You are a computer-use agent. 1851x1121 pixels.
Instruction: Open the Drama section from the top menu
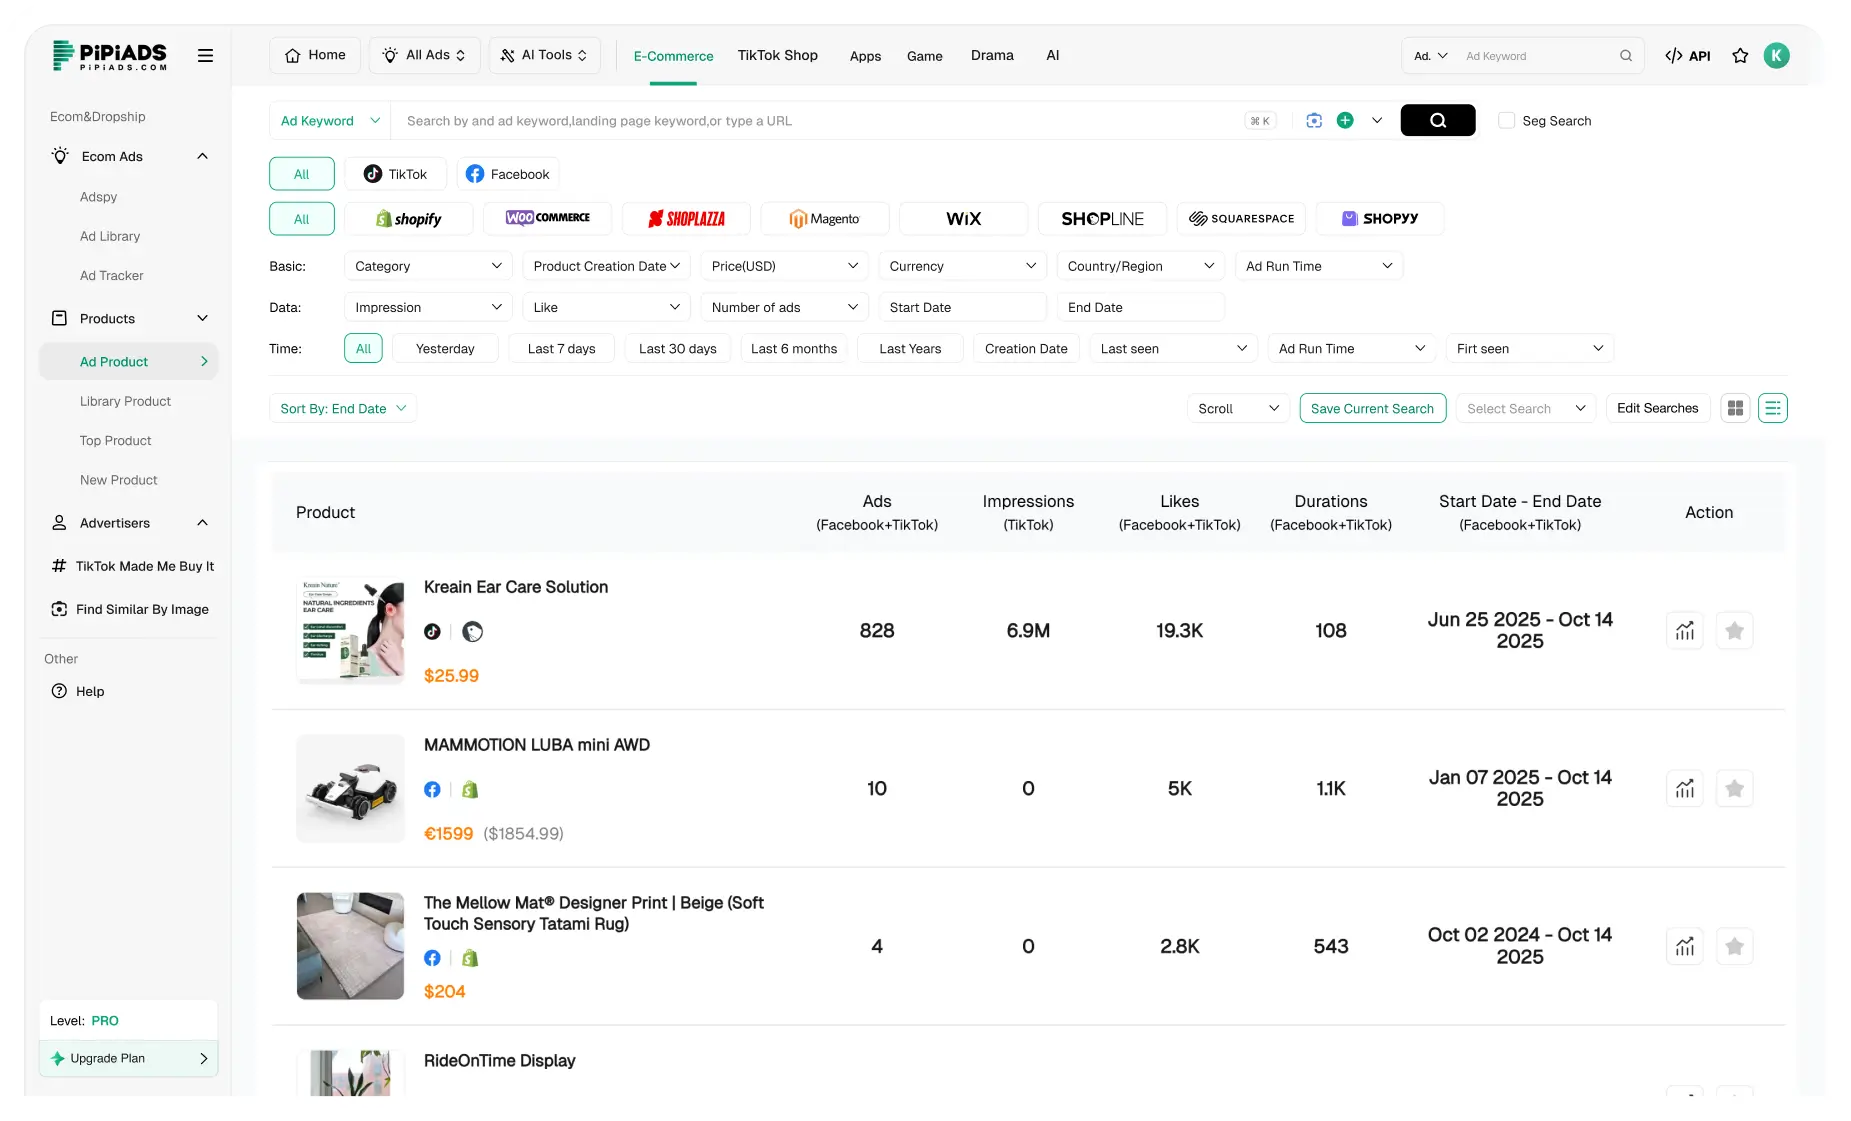992,55
